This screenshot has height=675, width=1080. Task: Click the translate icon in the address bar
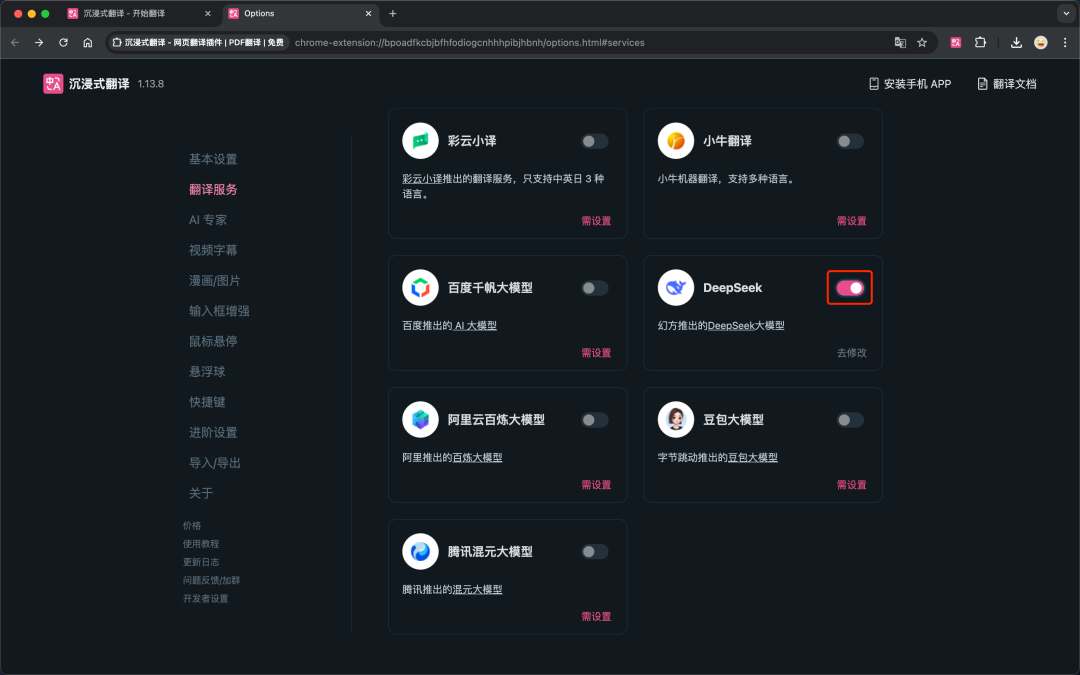[901, 42]
